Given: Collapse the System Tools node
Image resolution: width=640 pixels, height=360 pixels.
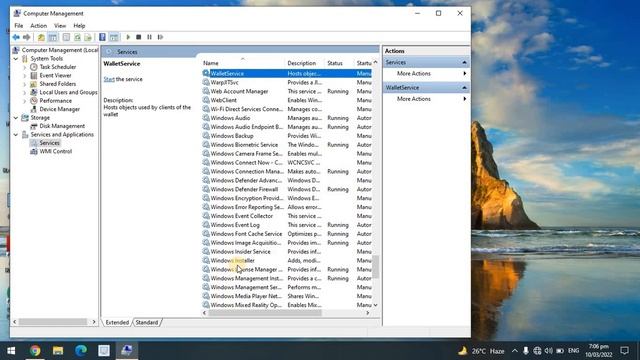Looking at the screenshot, I should [16, 59].
